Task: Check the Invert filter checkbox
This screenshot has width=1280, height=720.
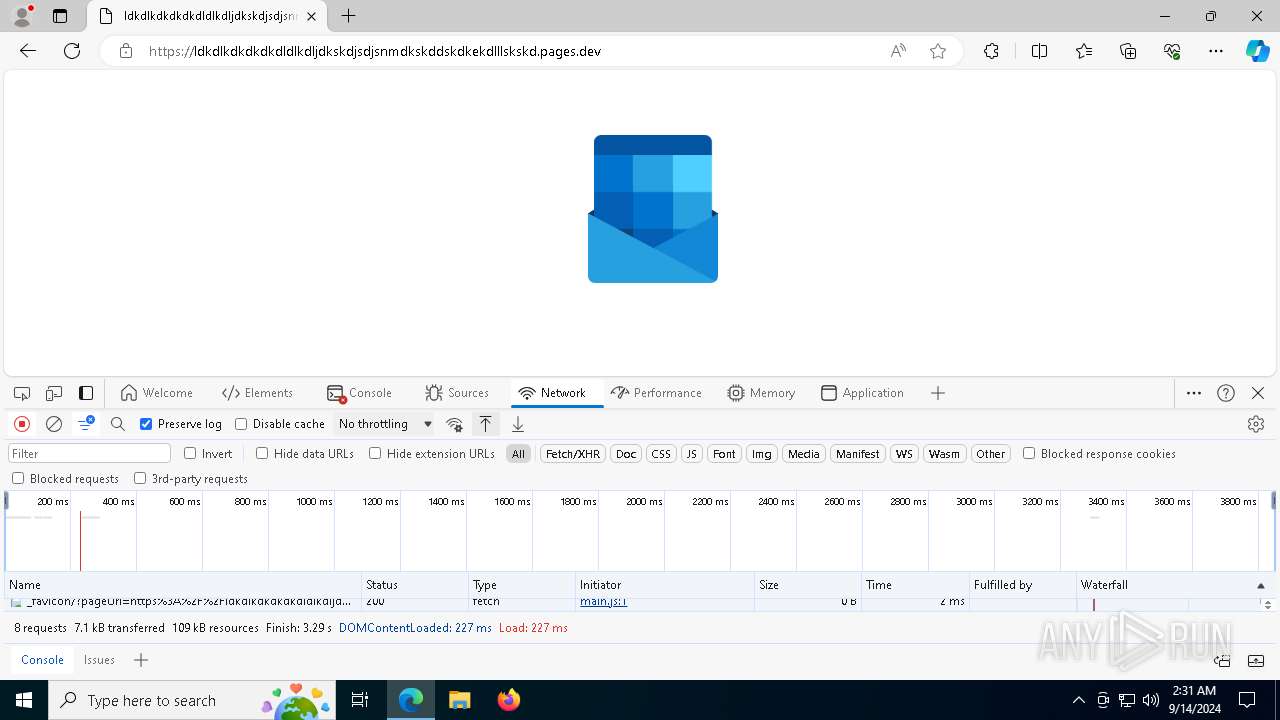Action: 190,453
